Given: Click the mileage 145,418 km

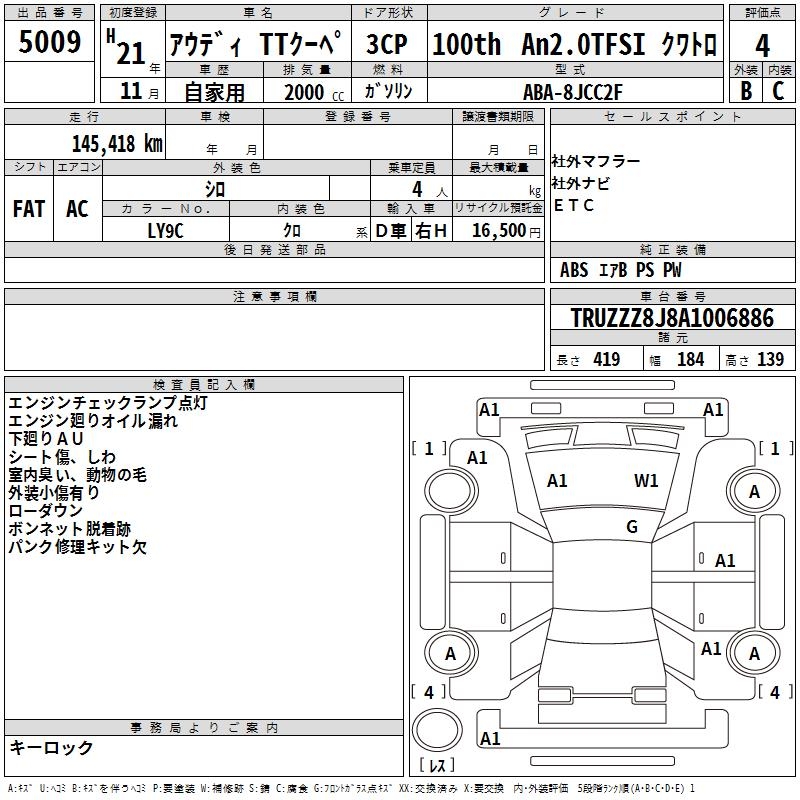Looking at the screenshot, I should pyautogui.click(x=117, y=144).
